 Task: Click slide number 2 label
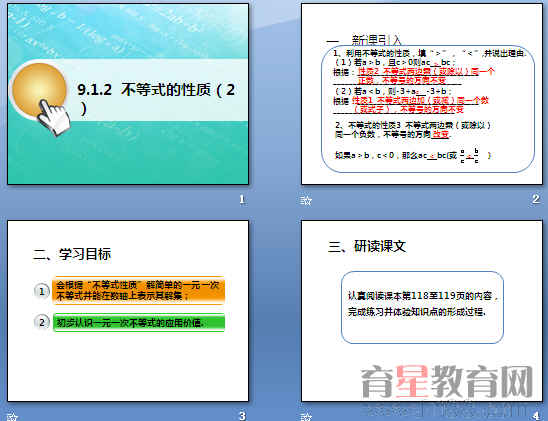point(536,199)
